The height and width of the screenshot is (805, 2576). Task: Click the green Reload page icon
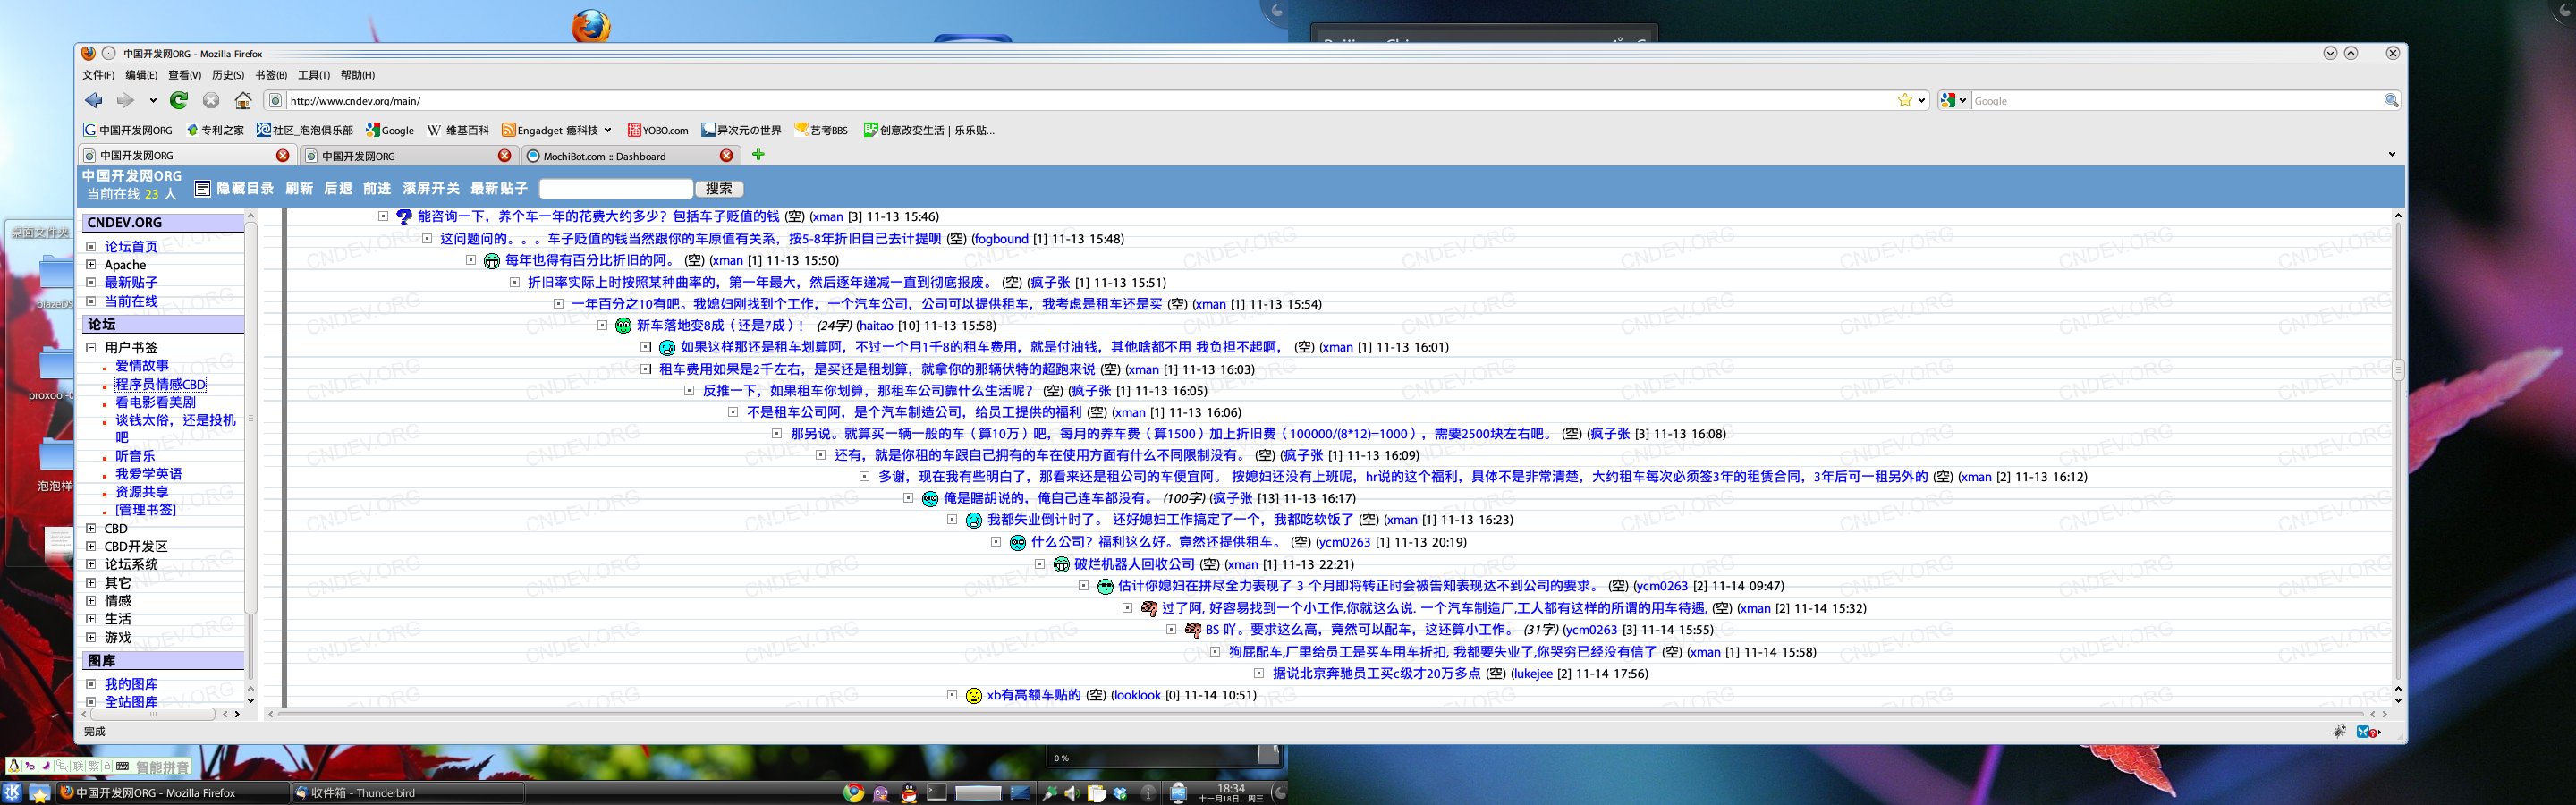pos(179,100)
